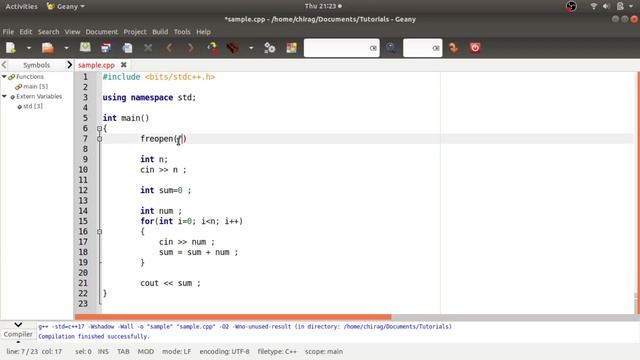640x360 pixels.
Task: Select the Compiler message tab
Action: (x=18, y=334)
